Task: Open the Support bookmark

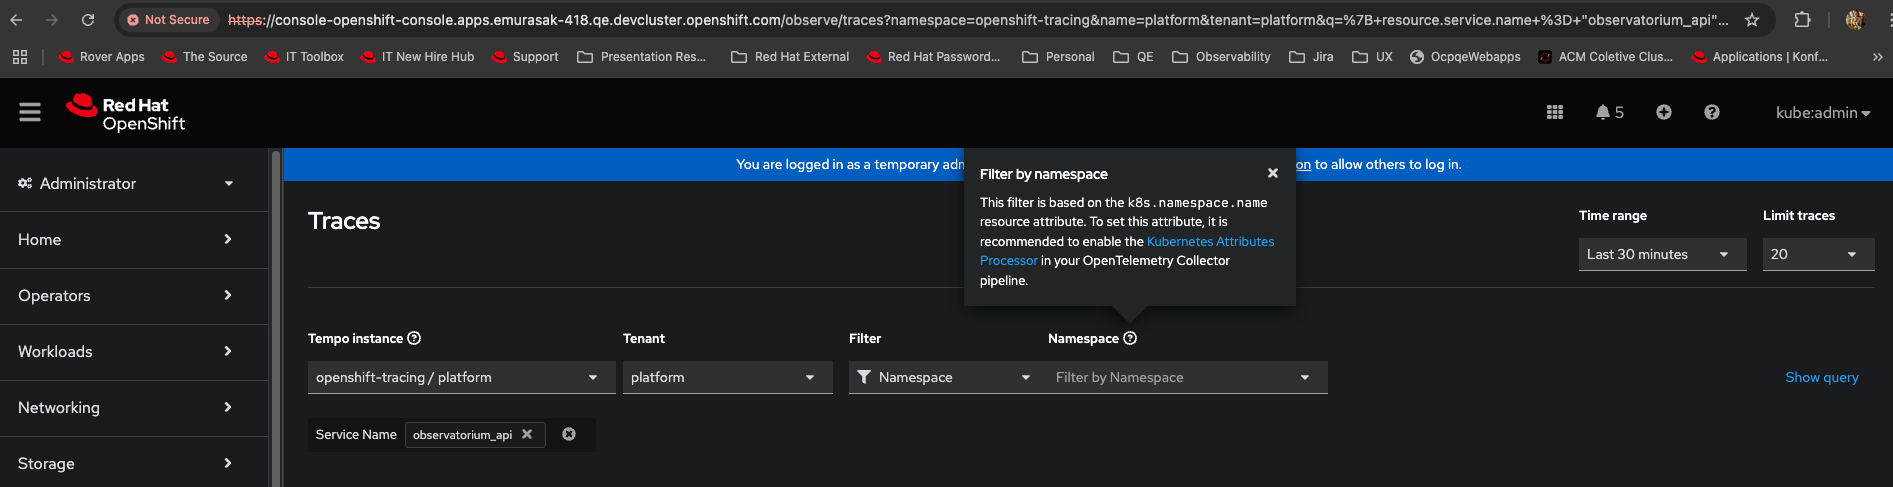Action: (x=525, y=57)
